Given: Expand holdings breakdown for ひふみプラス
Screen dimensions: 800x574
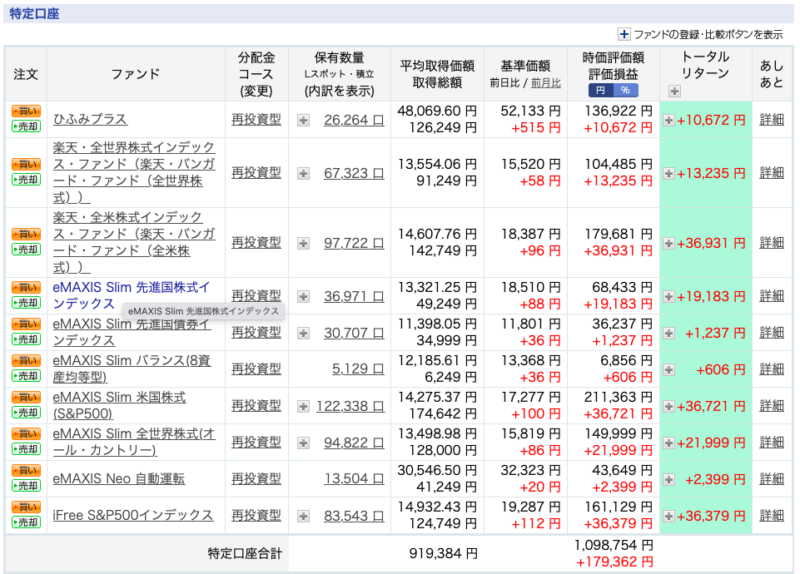Looking at the screenshot, I should [304, 120].
